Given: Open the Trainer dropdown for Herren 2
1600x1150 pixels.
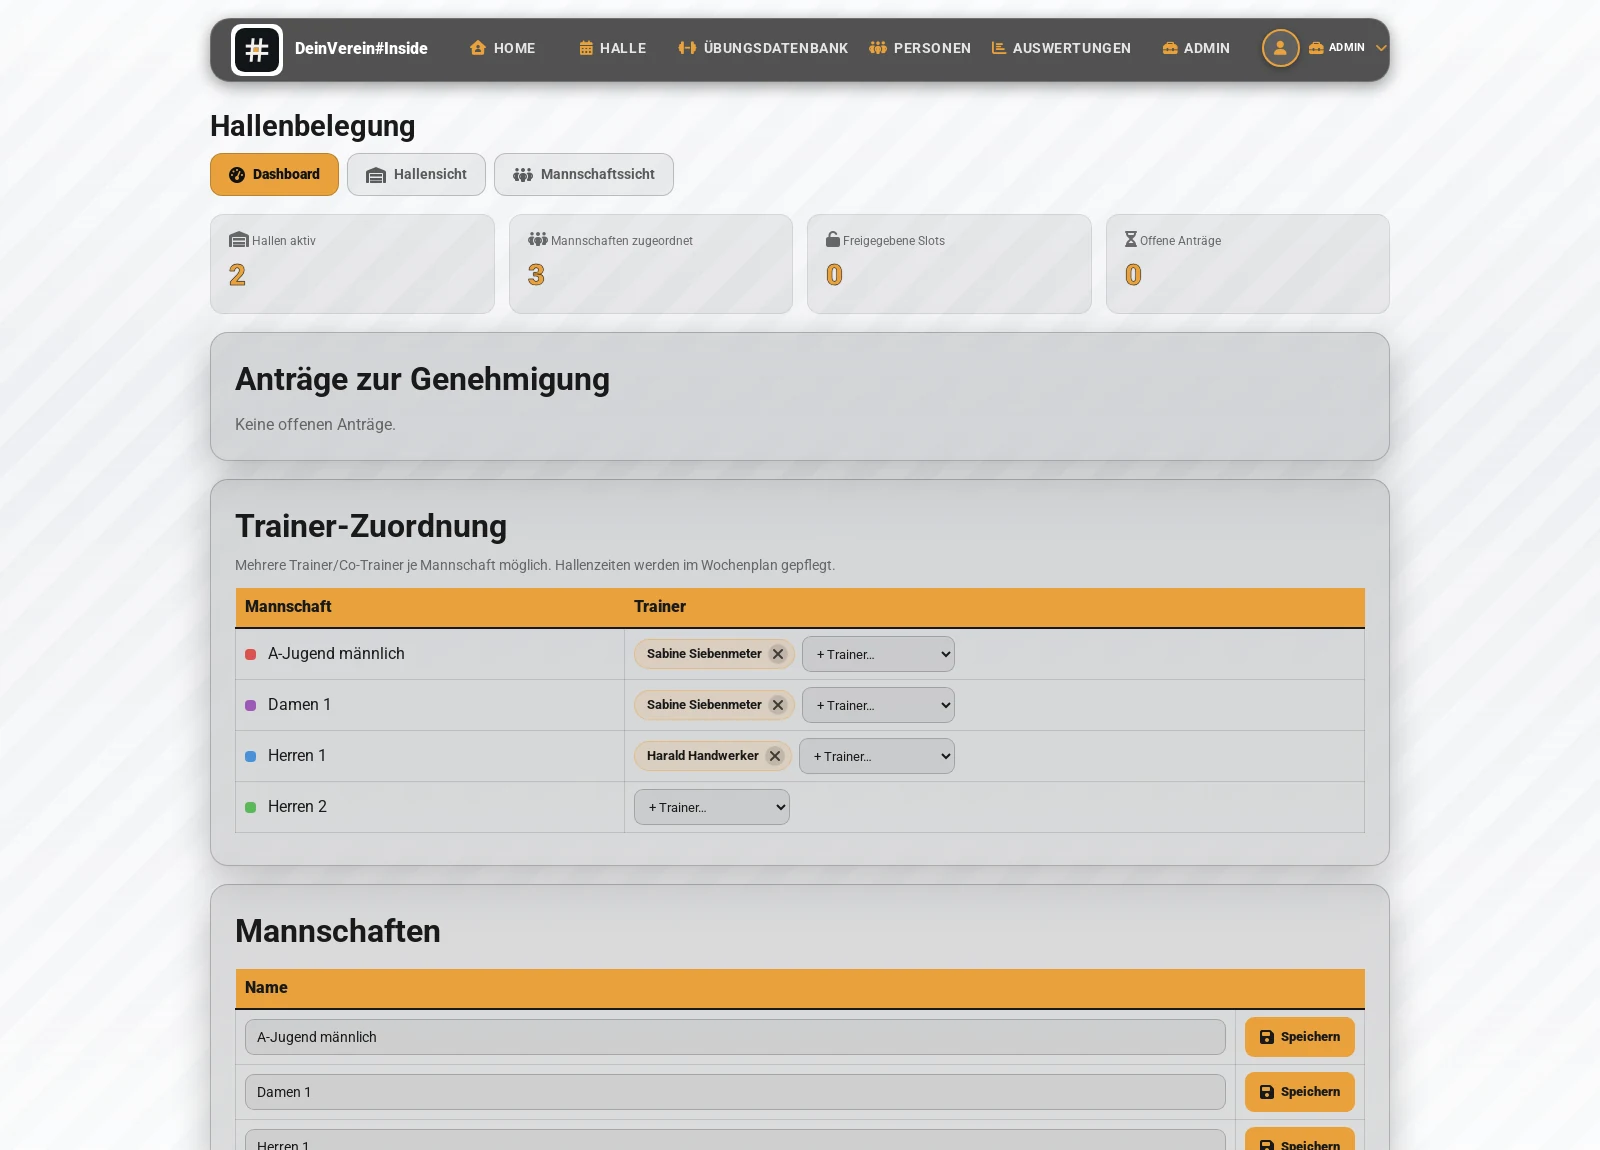Looking at the screenshot, I should click(x=712, y=807).
